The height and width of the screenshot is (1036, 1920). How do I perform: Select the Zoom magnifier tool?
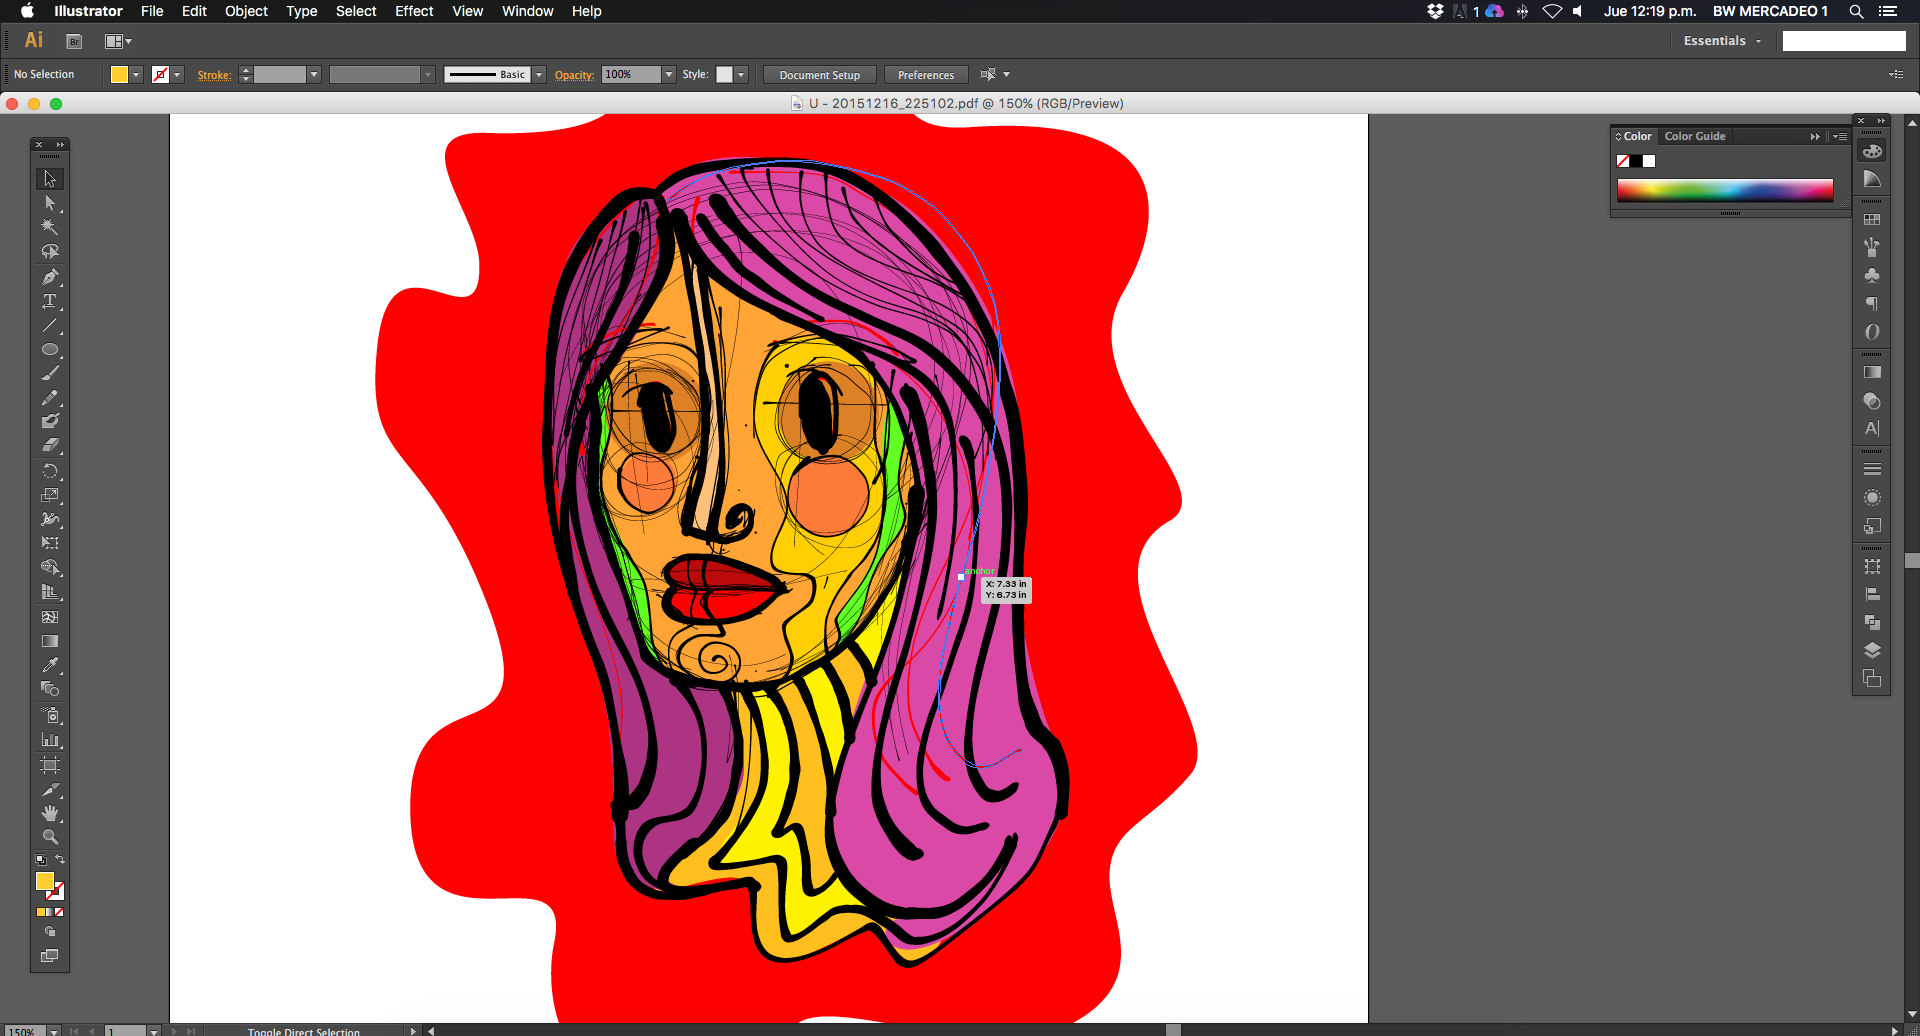pos(49,837)
